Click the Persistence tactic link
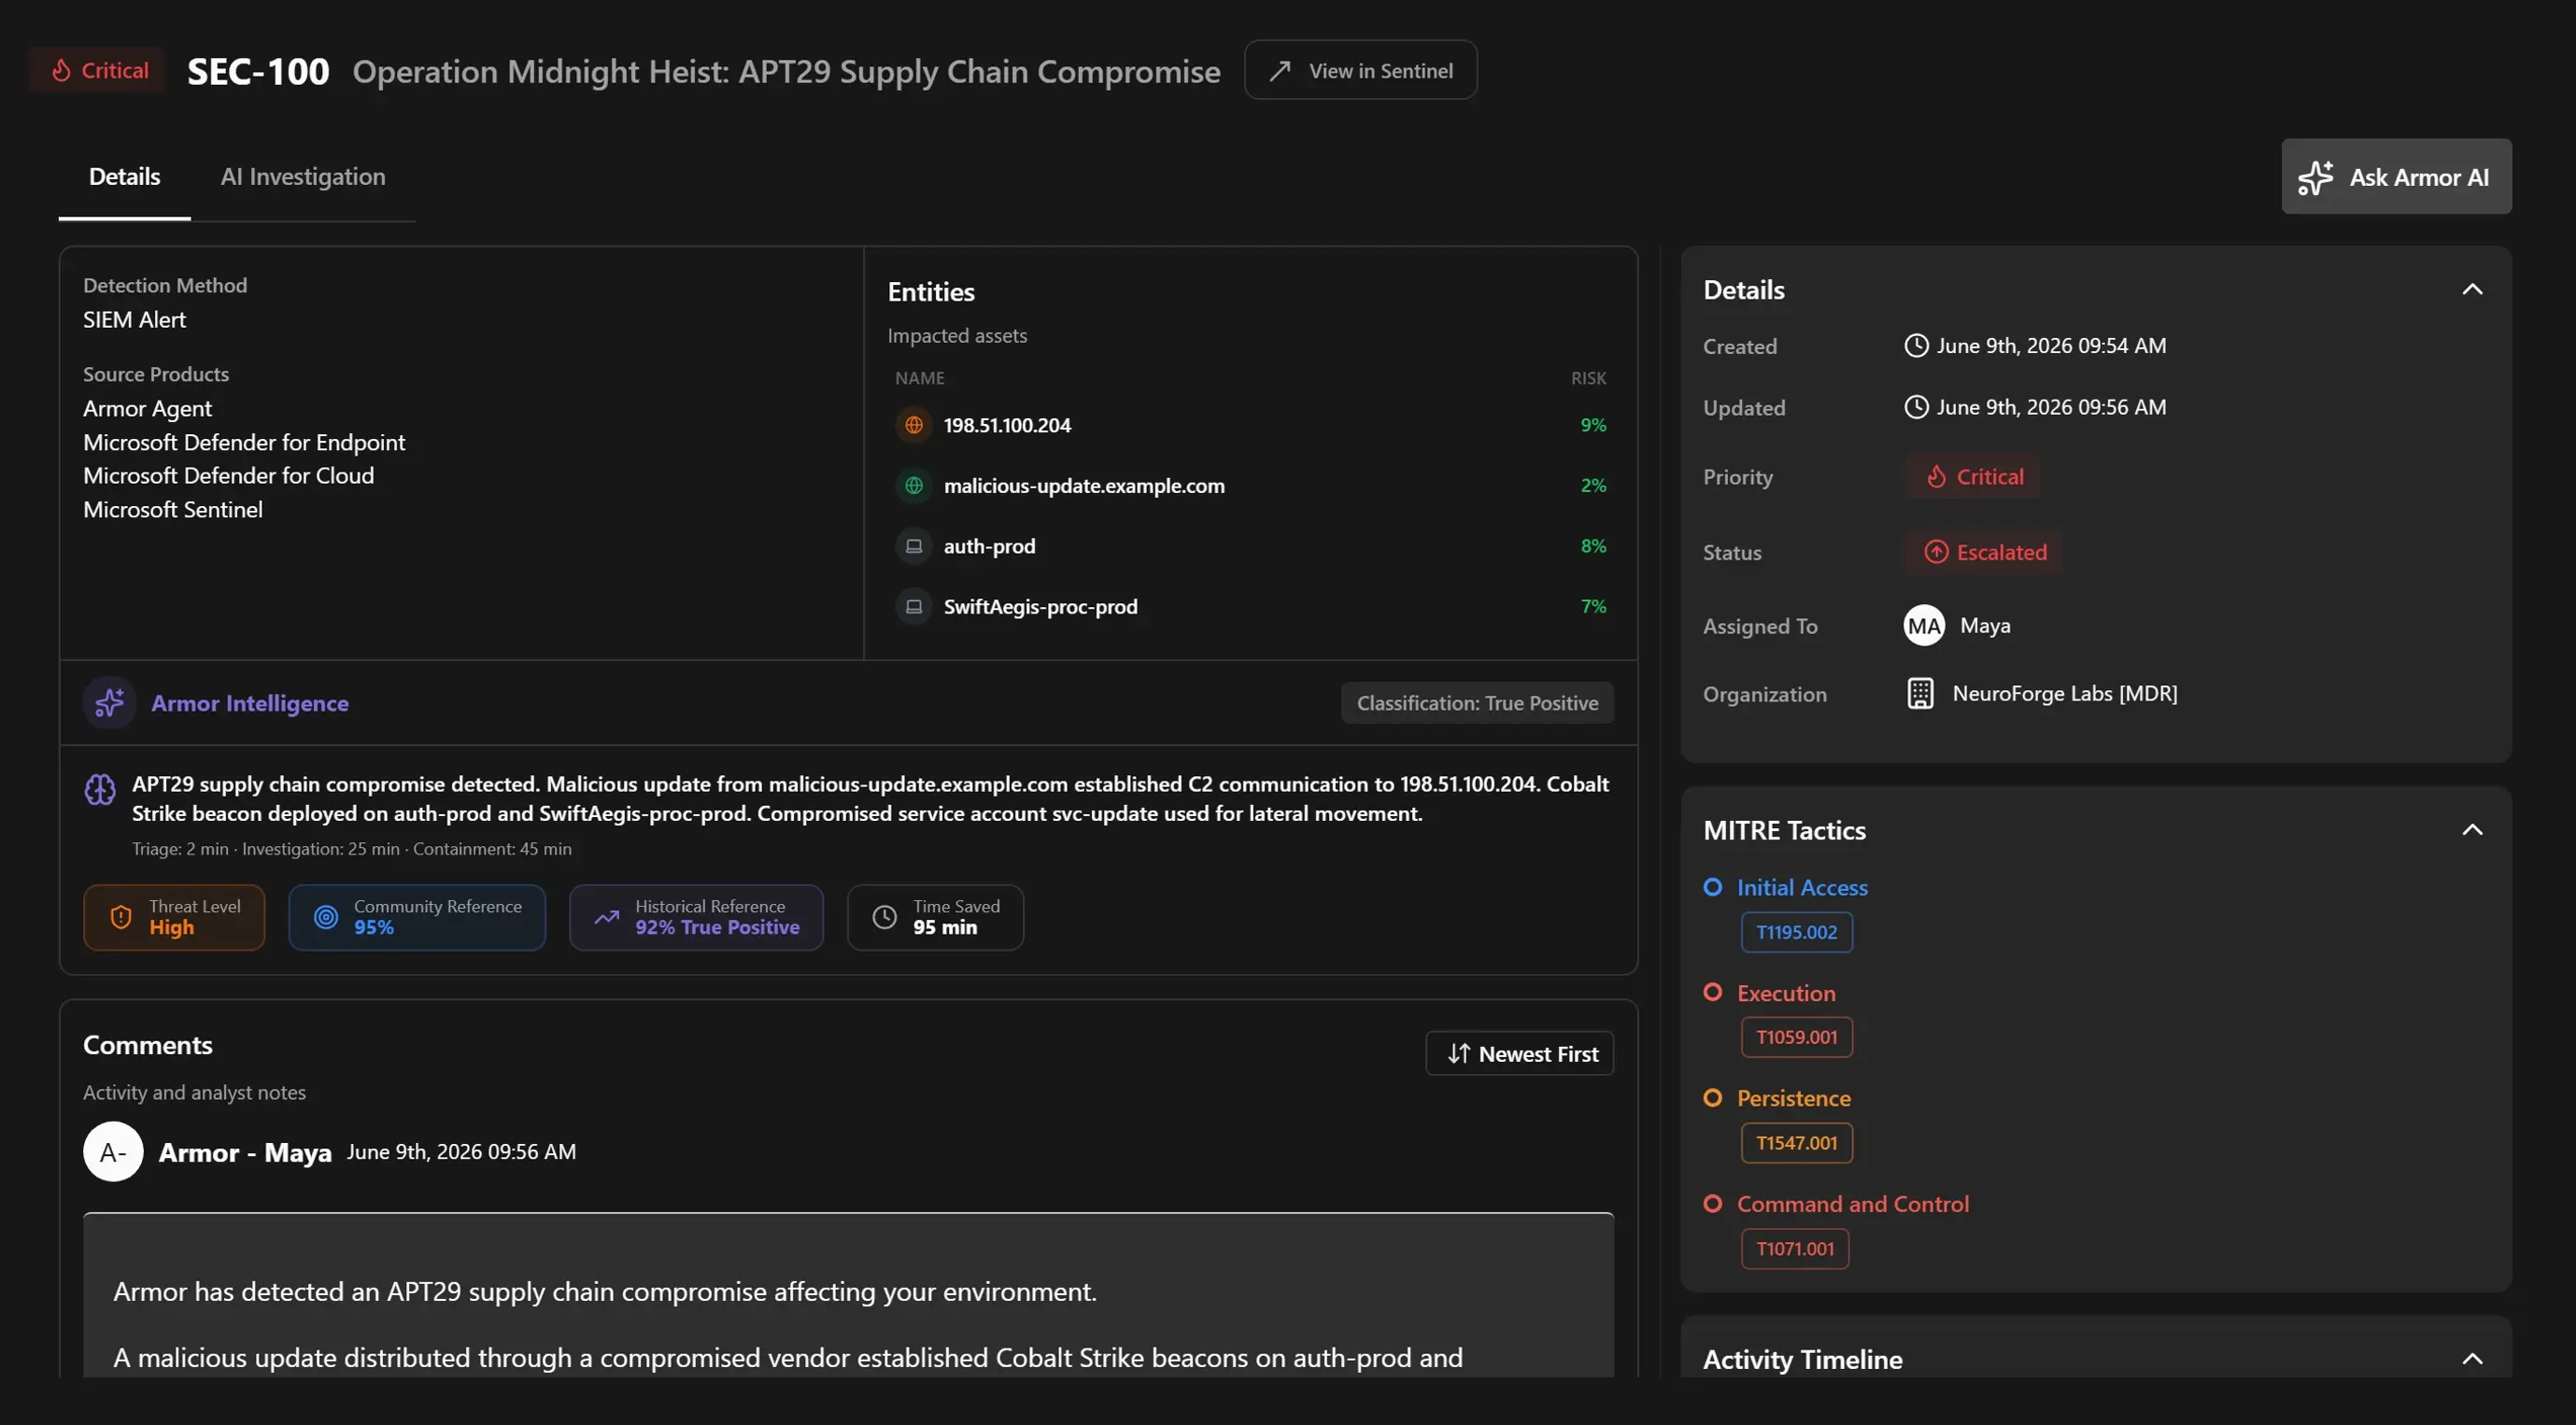The height and width of the screenshot is (1425, 2576). click(1794, 1098)
